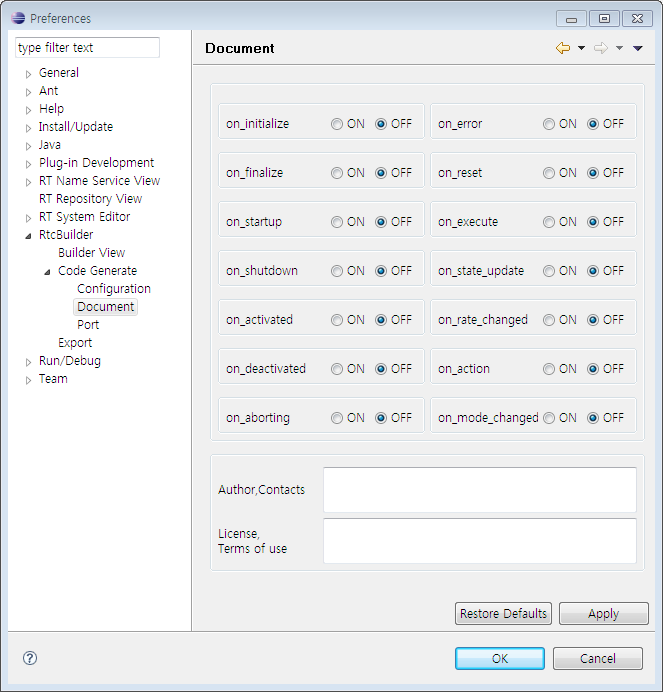Set on_initialize to ON

[x=337, y=124]
